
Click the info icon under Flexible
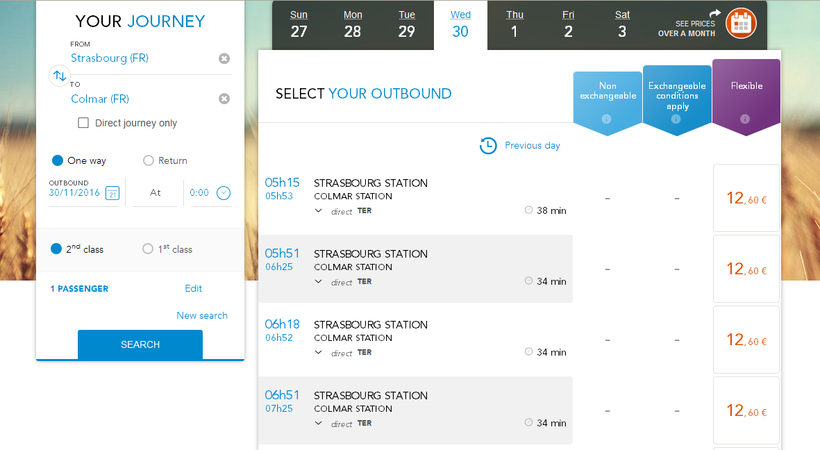click(746, 120)
